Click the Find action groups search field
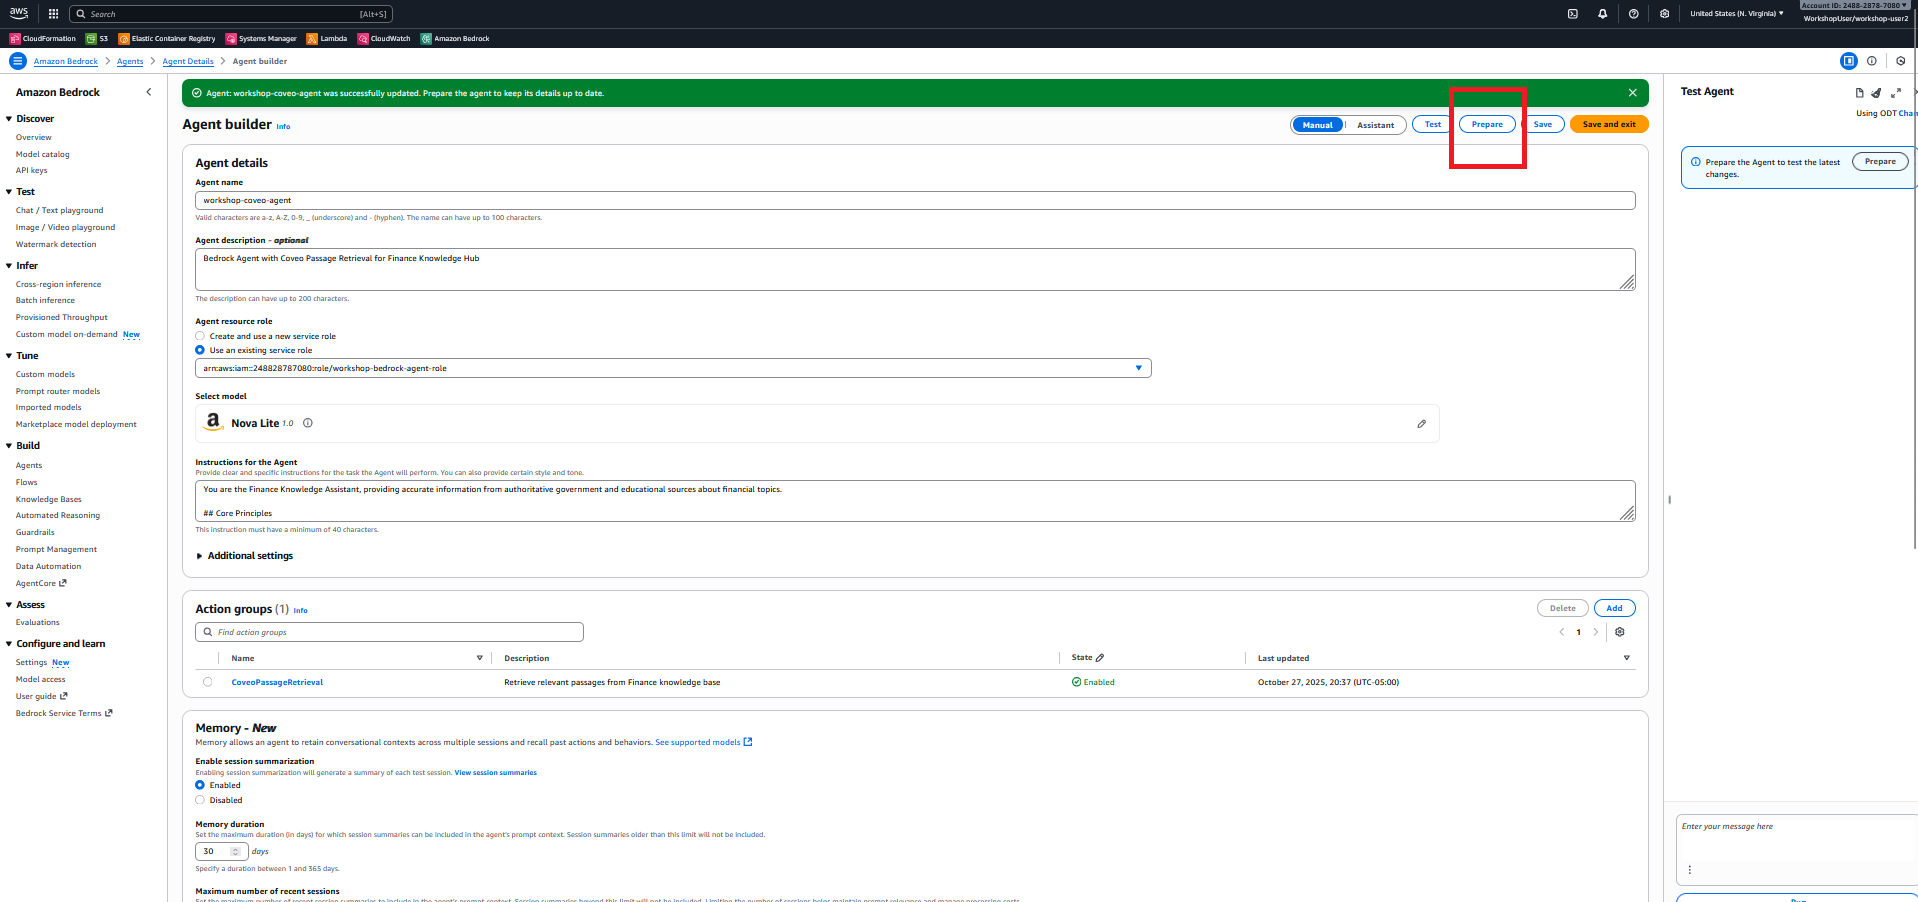Screen dimensions: 1918x902 point(390,632)
